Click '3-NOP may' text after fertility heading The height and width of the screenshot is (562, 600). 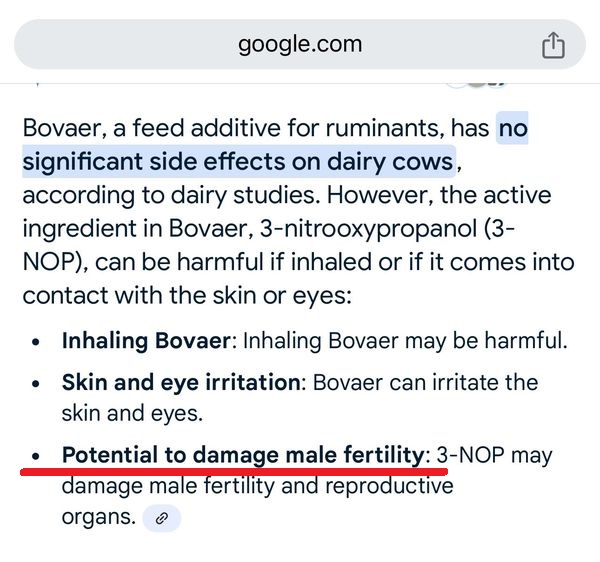(494, 455)
